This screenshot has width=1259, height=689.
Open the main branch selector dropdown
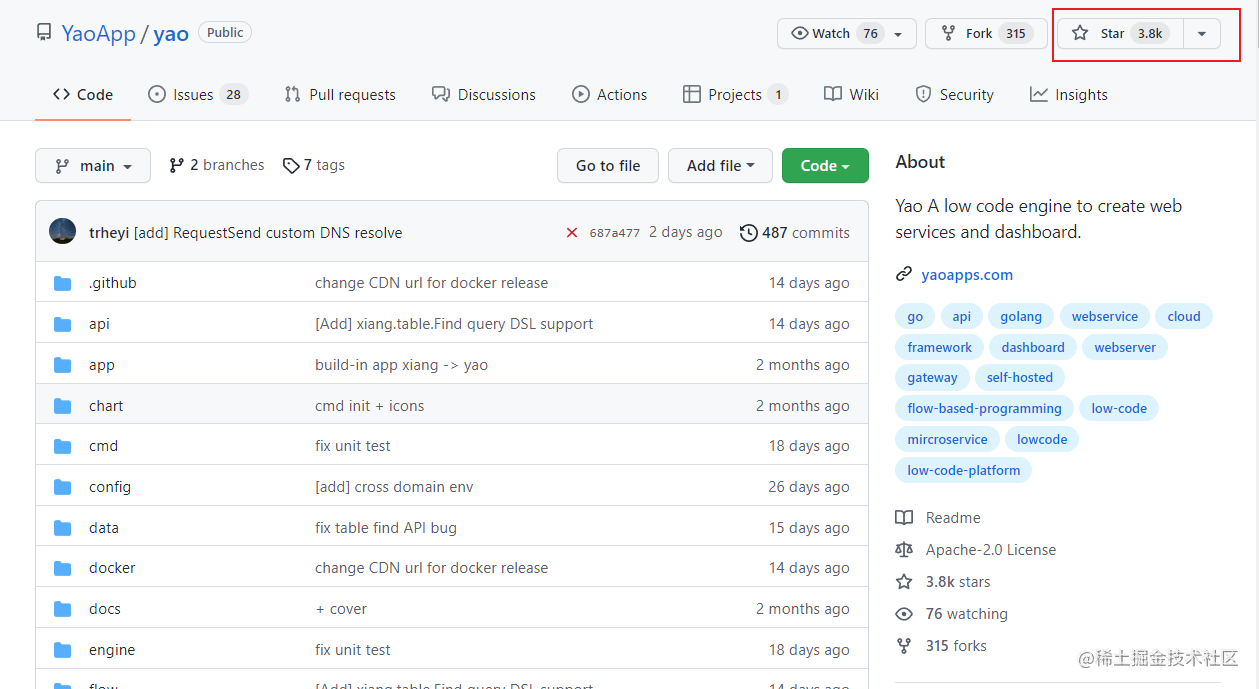93,166
